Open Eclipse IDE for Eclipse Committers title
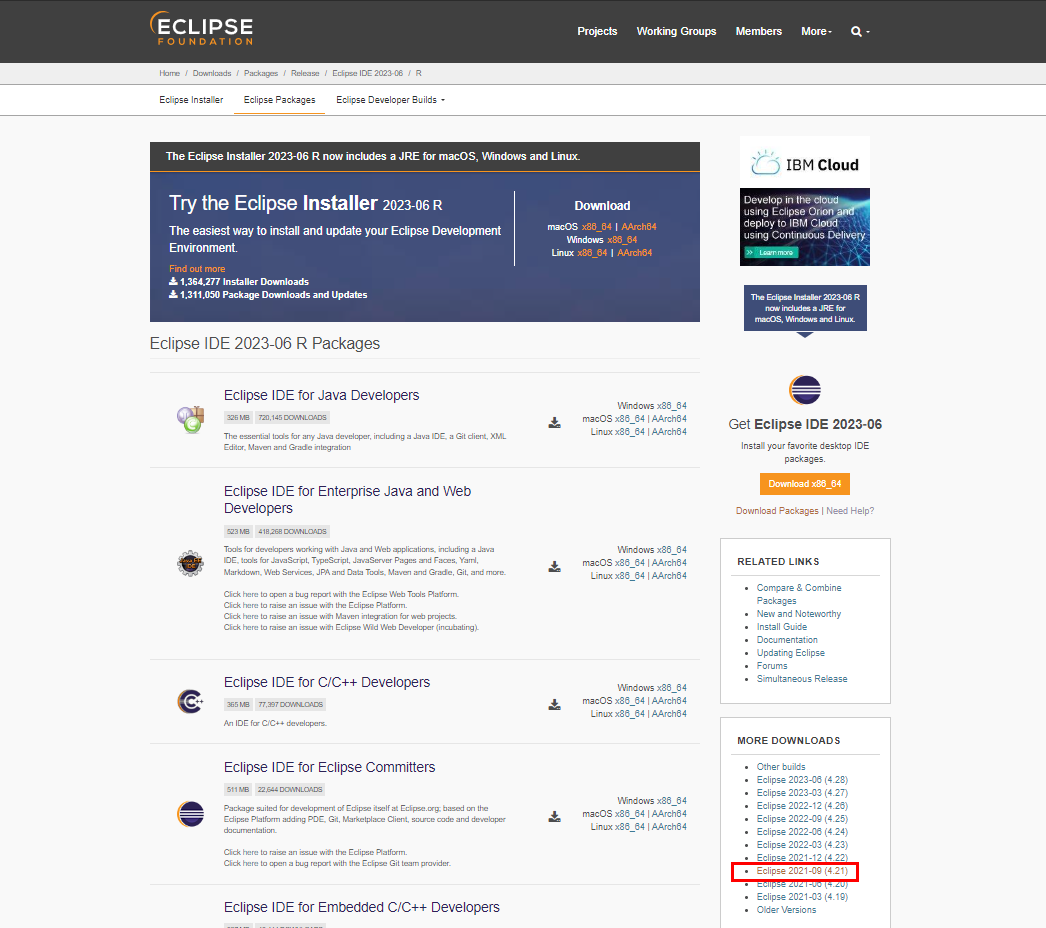The image size is (1046, 928). coord(330,767)
